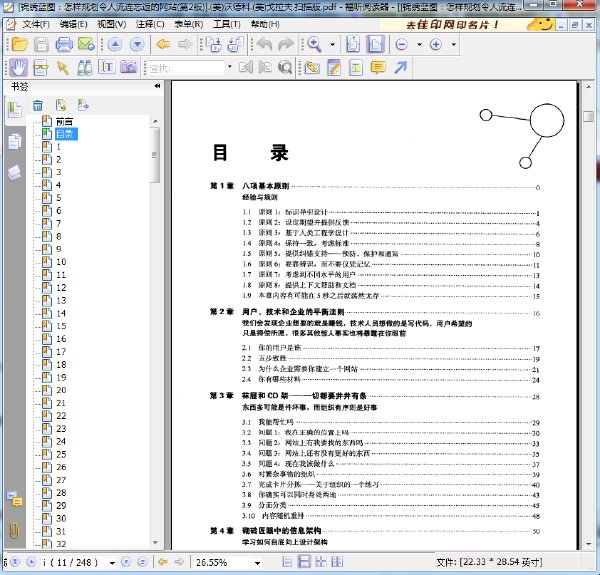Viewport: 600px width, 575px height.
Task: Select the zoom in magnifier tool
Action: tap(314, 44)
